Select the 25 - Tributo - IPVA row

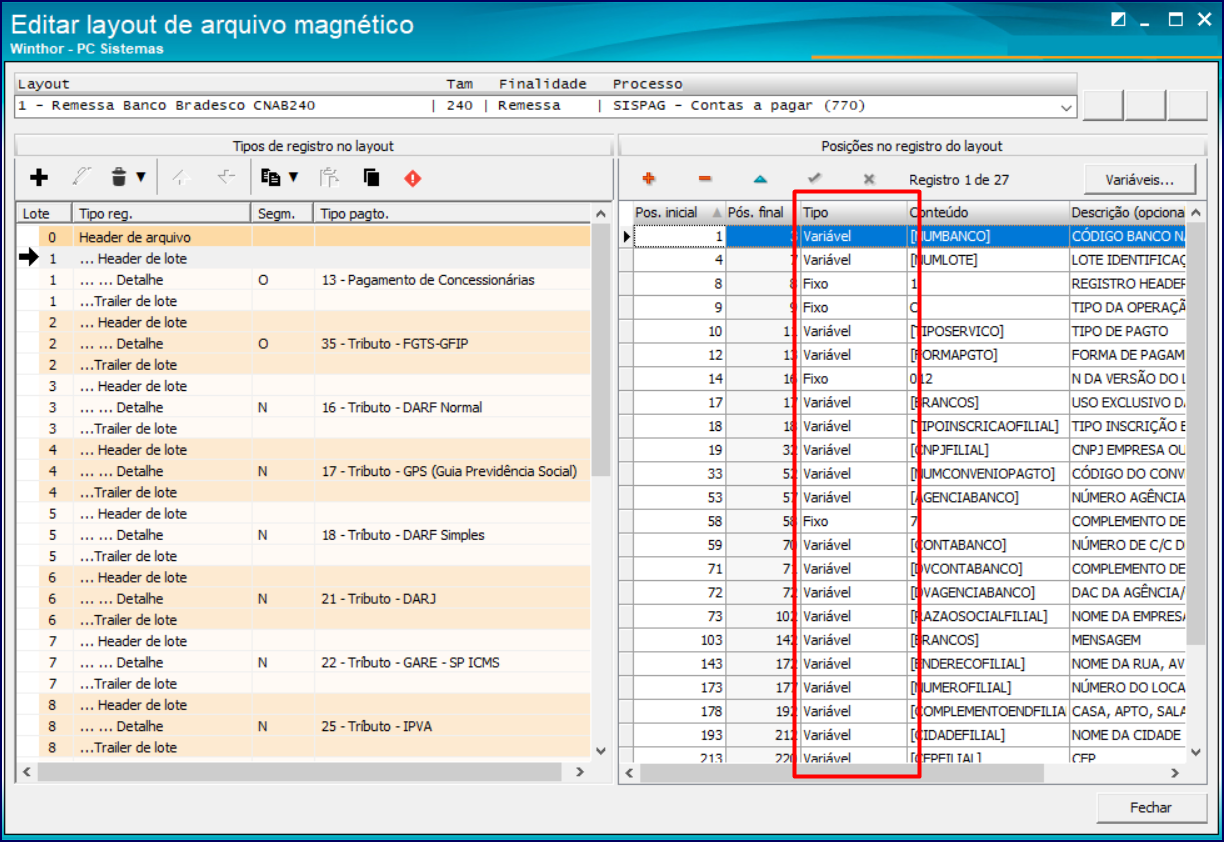[304, 726]
